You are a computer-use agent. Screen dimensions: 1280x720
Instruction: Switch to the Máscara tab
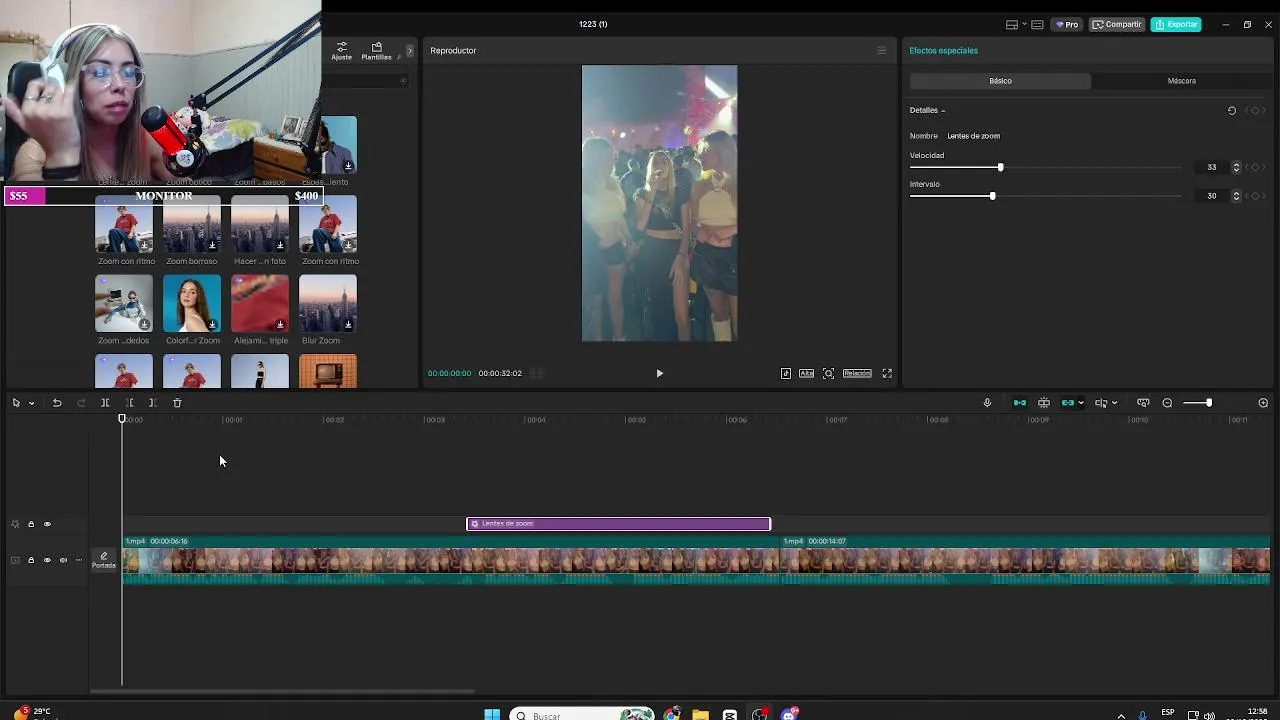[x=1181, y=81]
